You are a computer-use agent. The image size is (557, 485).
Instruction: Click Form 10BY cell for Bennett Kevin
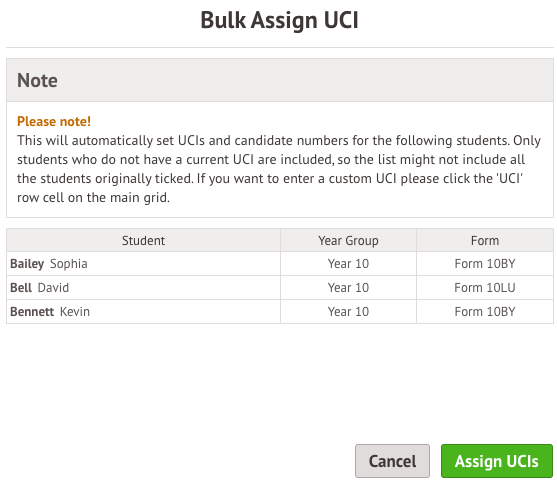(485, 312)
